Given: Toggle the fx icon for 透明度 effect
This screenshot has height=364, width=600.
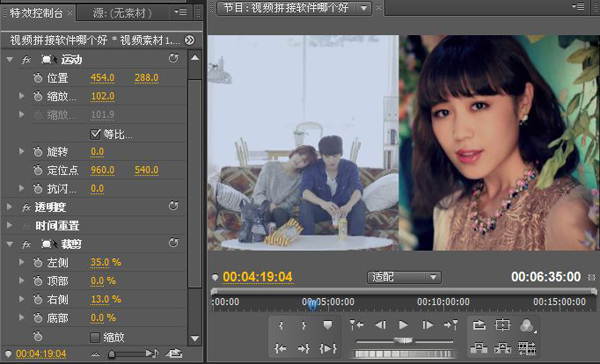Looking at the screenshot, I should tap(26, 207).
